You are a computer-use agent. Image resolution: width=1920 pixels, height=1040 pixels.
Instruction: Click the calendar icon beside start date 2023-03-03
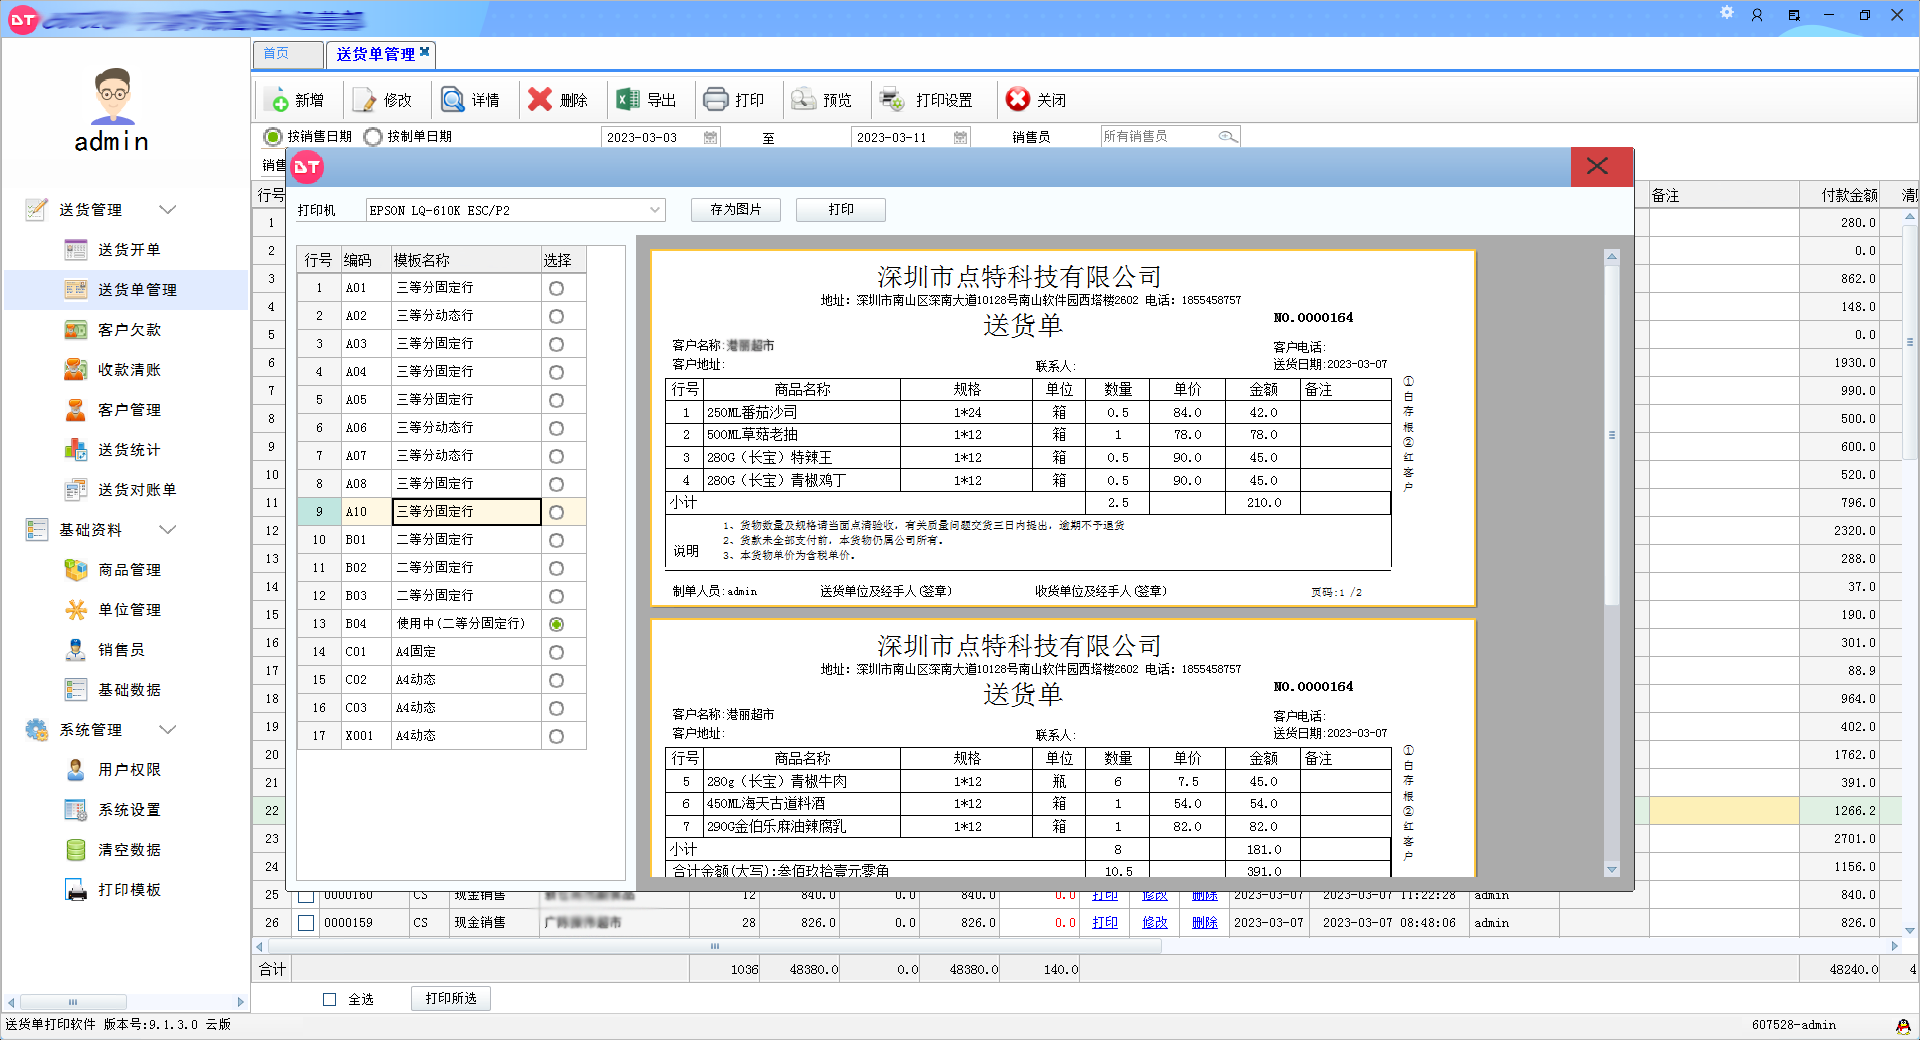click(x=710, y=137)
